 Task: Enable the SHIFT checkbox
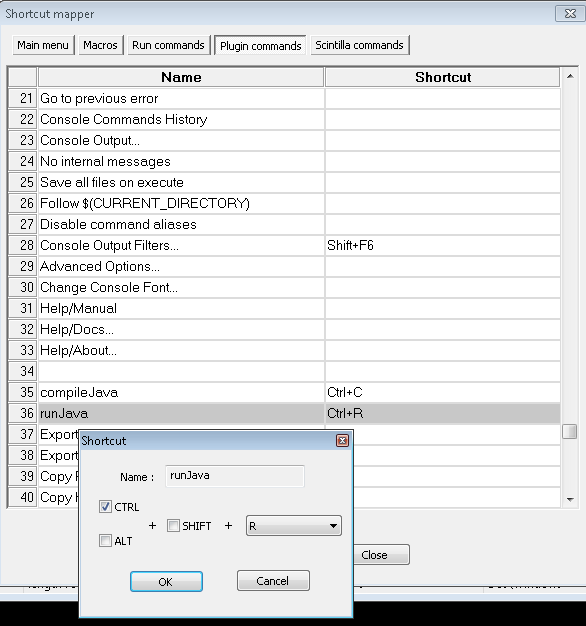pyautogui.click(x=173, y=525)
